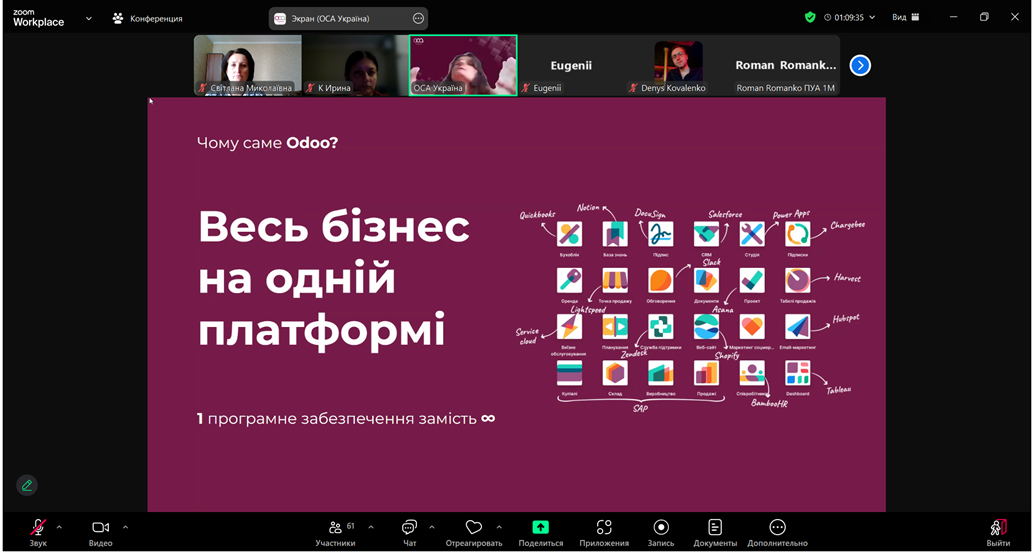The height and width of the screenshot is (554, 1034).
Task: Click the Dashboard app icon on slide
Action: point(797,373)
